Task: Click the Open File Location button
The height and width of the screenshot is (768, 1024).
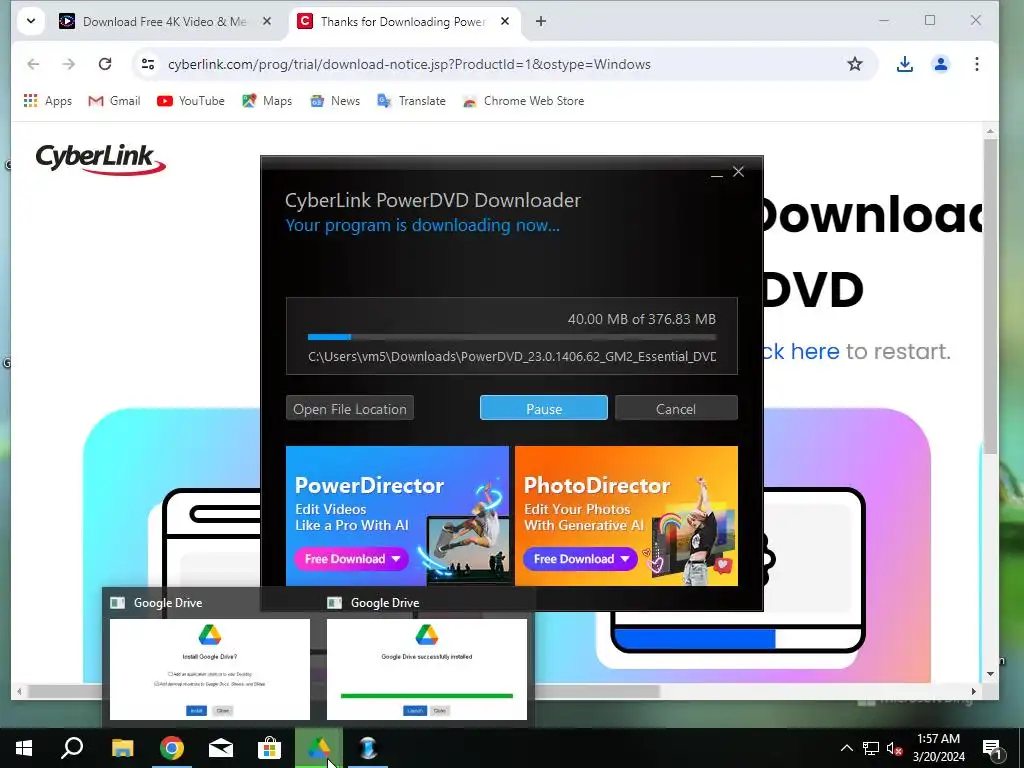Action: pyautogui.click(x=349, y=409)
